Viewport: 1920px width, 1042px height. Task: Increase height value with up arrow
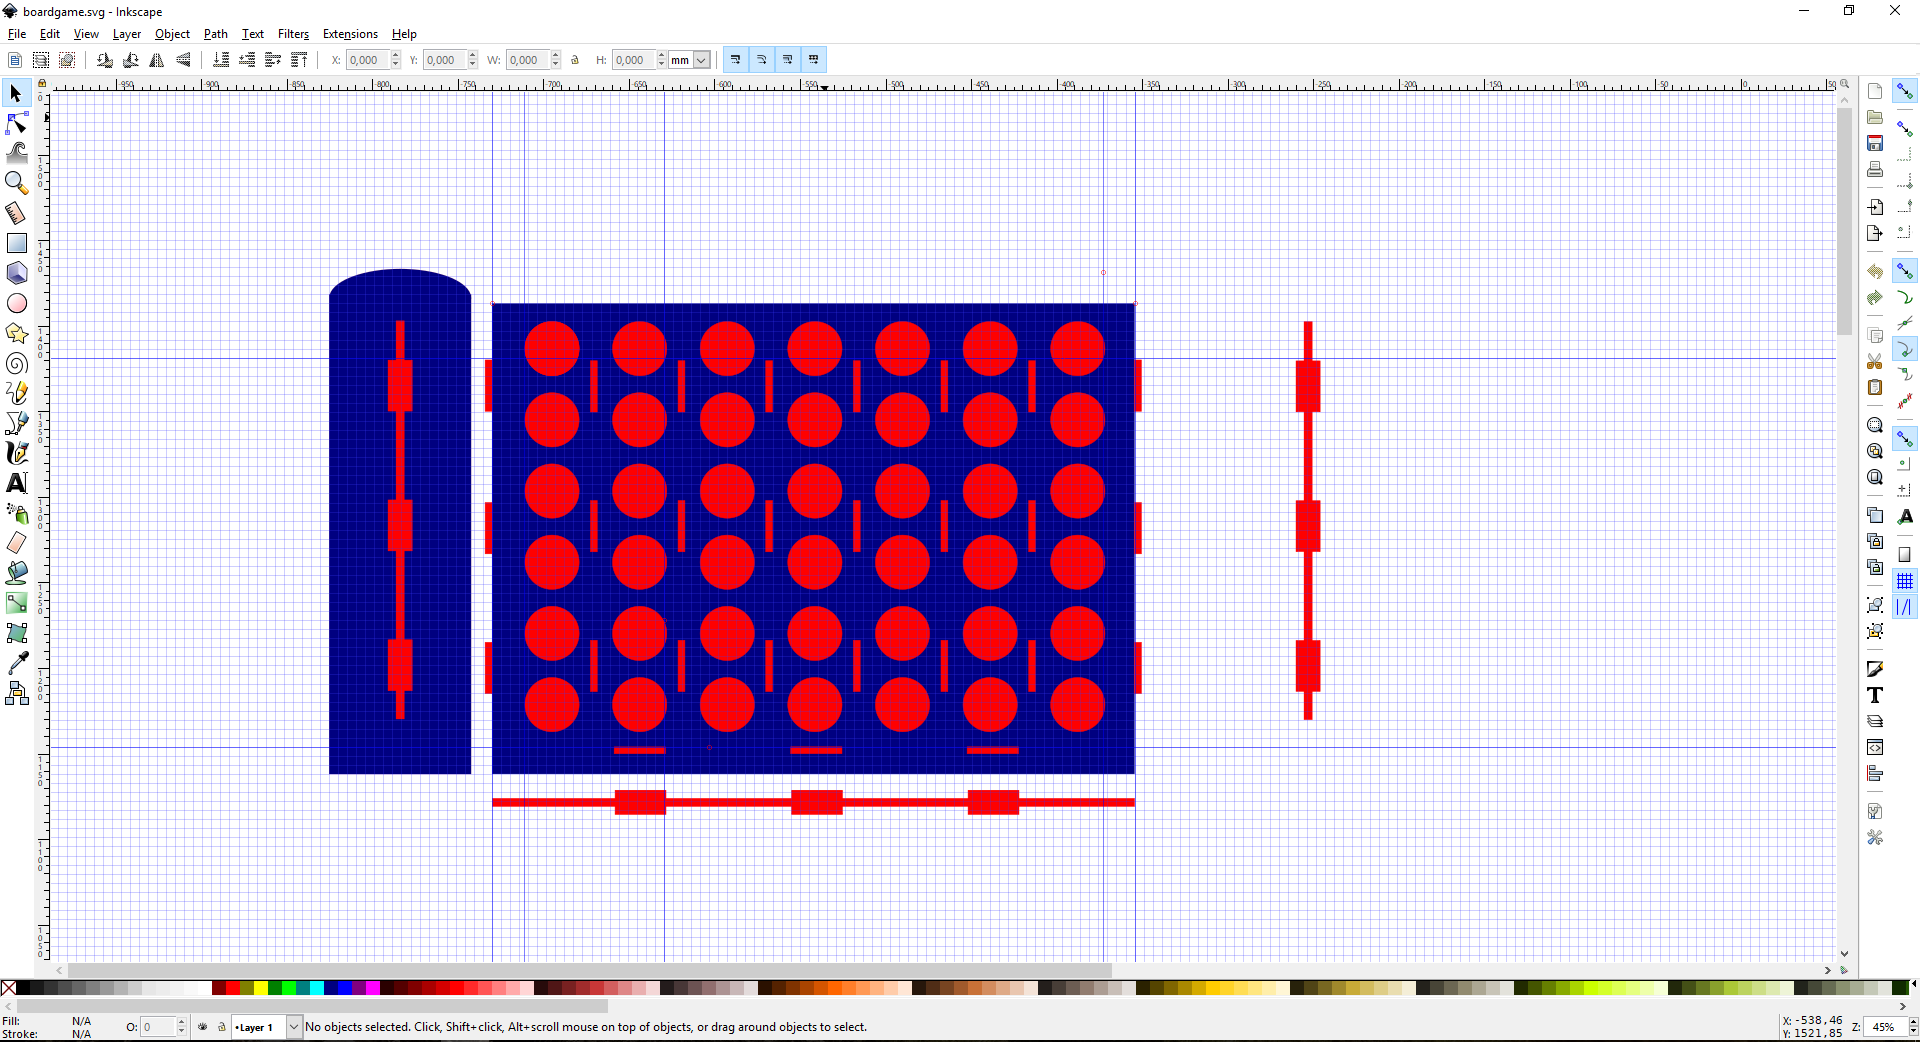[662, 56]
